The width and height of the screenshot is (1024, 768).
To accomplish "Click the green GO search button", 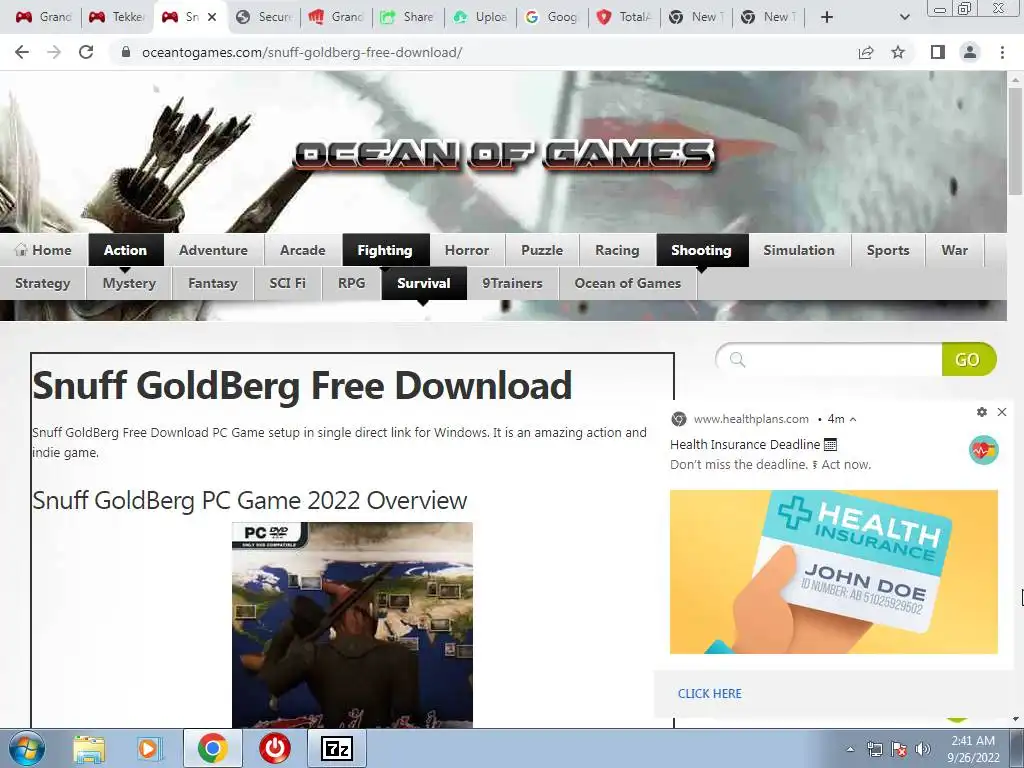I will coord(968,359).
